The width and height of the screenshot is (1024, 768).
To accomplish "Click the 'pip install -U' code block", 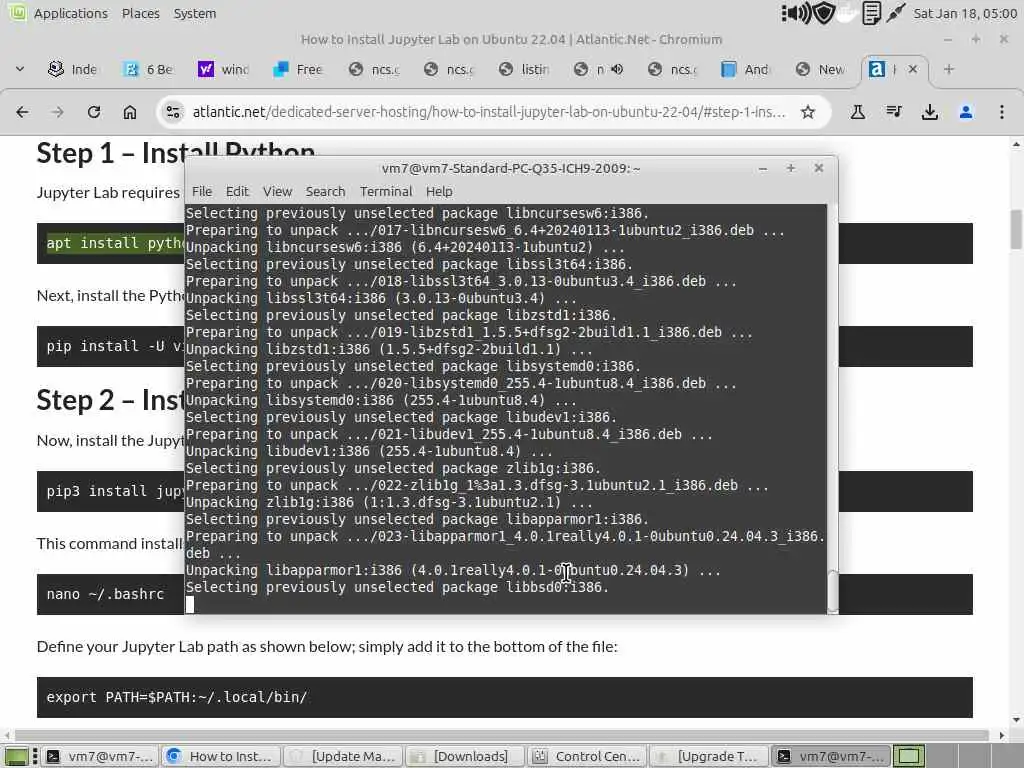I will (x=110, y=346).
